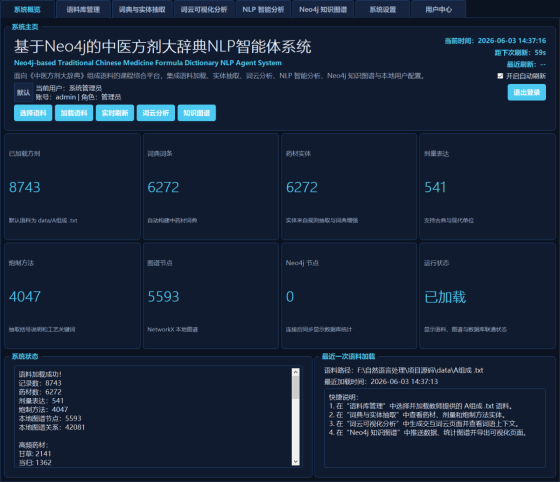Click the 最近一次语料加载 panel title
The image size is (560, 483).
[x=348, y=356]
